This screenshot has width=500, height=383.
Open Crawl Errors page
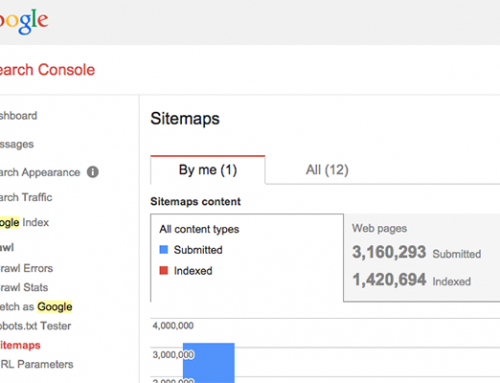[x=26, y=268]
